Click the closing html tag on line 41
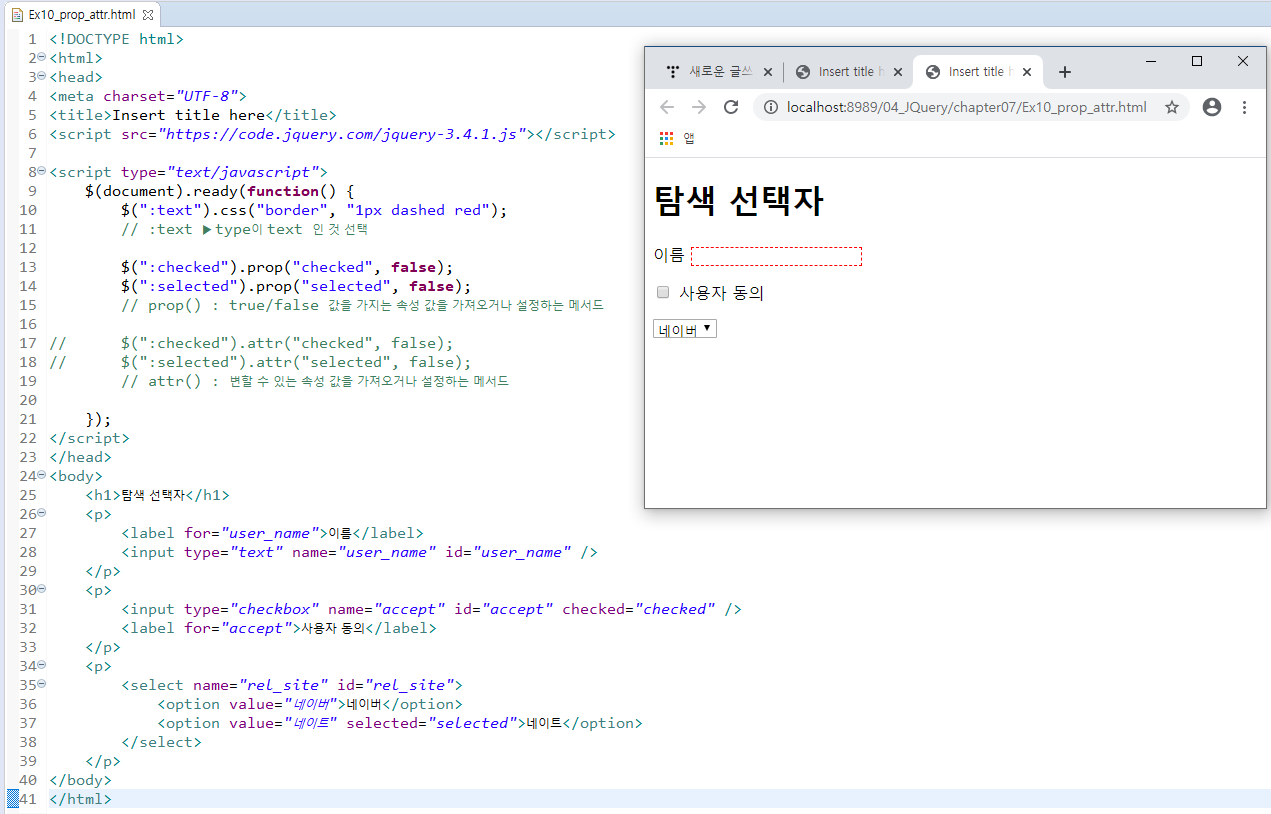Image resolution: width=1271 pixels, height=814 pixels. coord(81,799)
